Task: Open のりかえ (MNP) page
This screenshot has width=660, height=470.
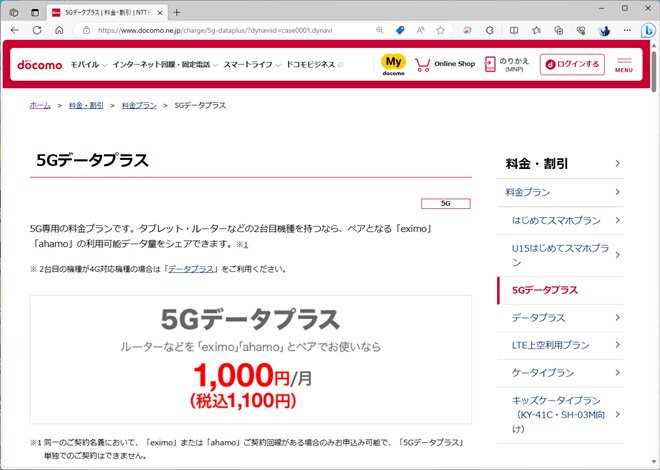Action: point(507,64)
